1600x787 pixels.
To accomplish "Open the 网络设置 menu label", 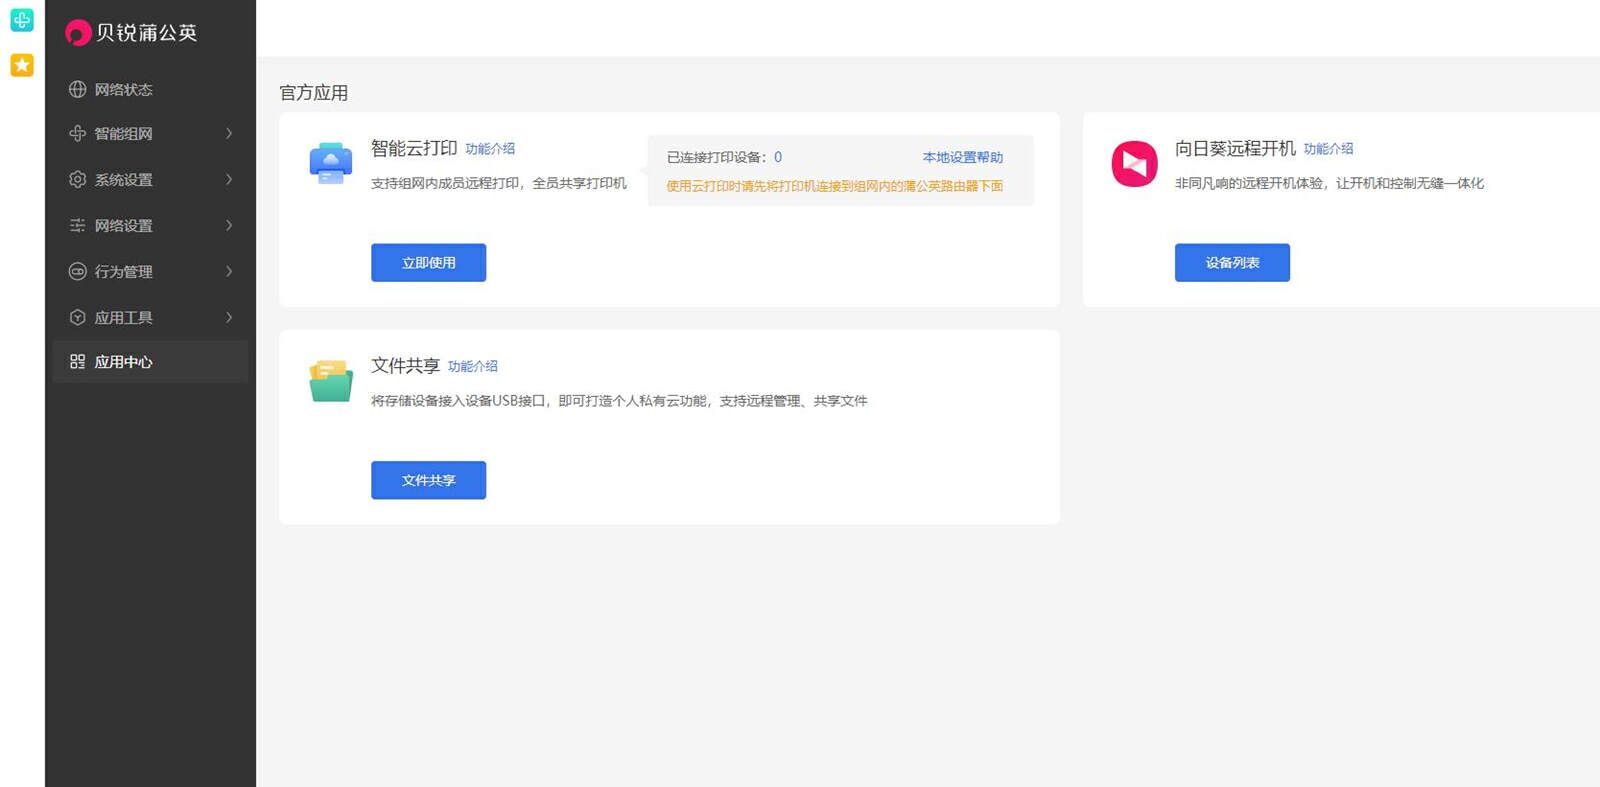I will [123, 226].
